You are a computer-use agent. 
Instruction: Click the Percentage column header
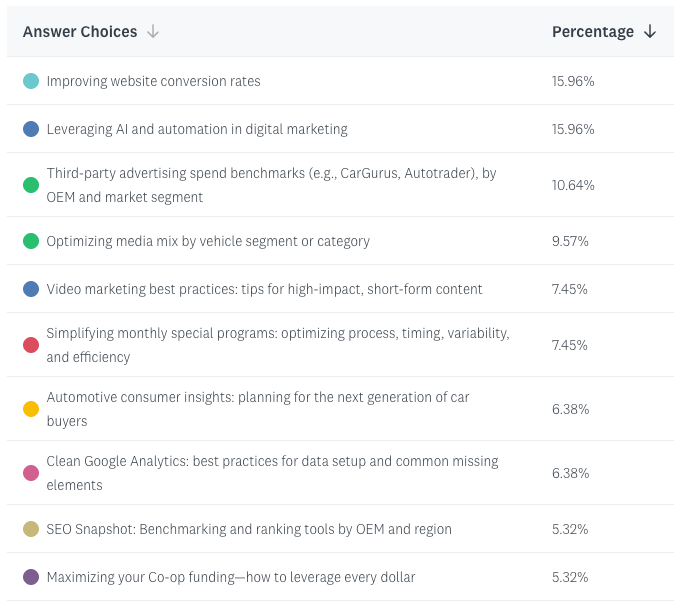tap(593, 32)
